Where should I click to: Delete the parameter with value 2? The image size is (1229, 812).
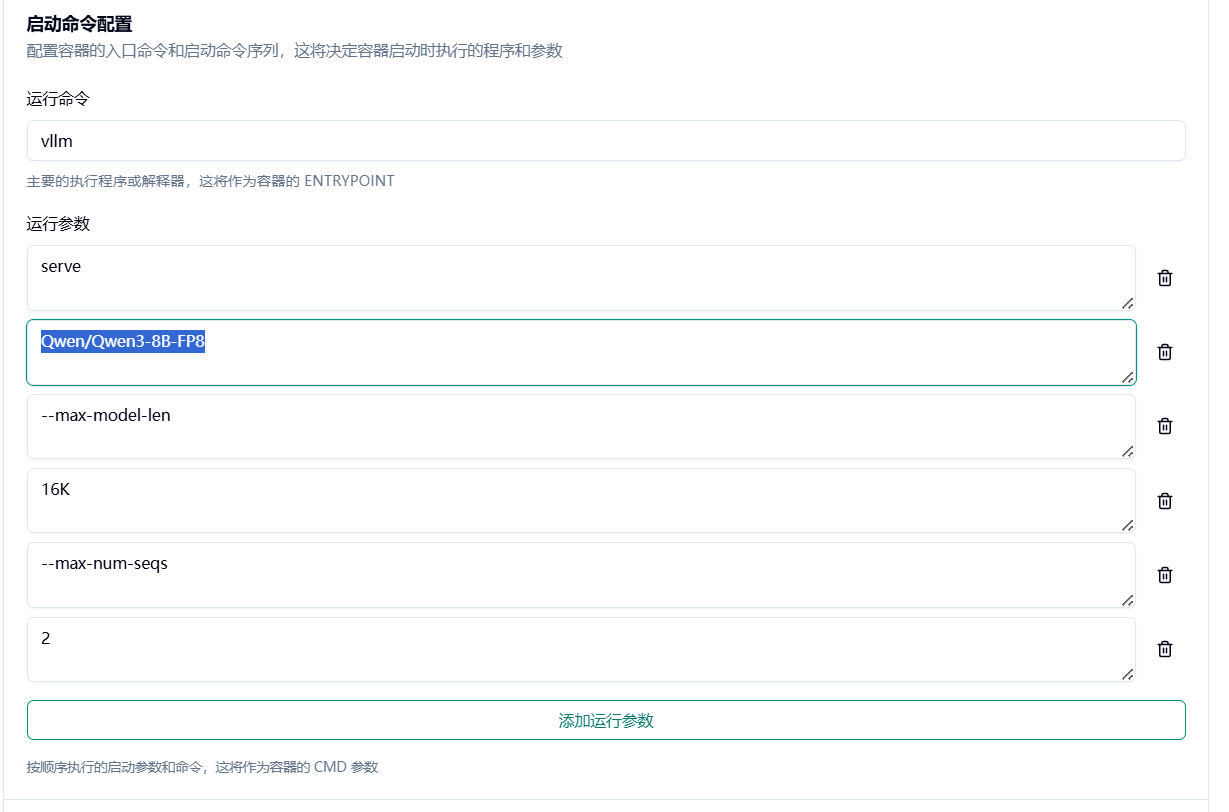coord(1164,649)
